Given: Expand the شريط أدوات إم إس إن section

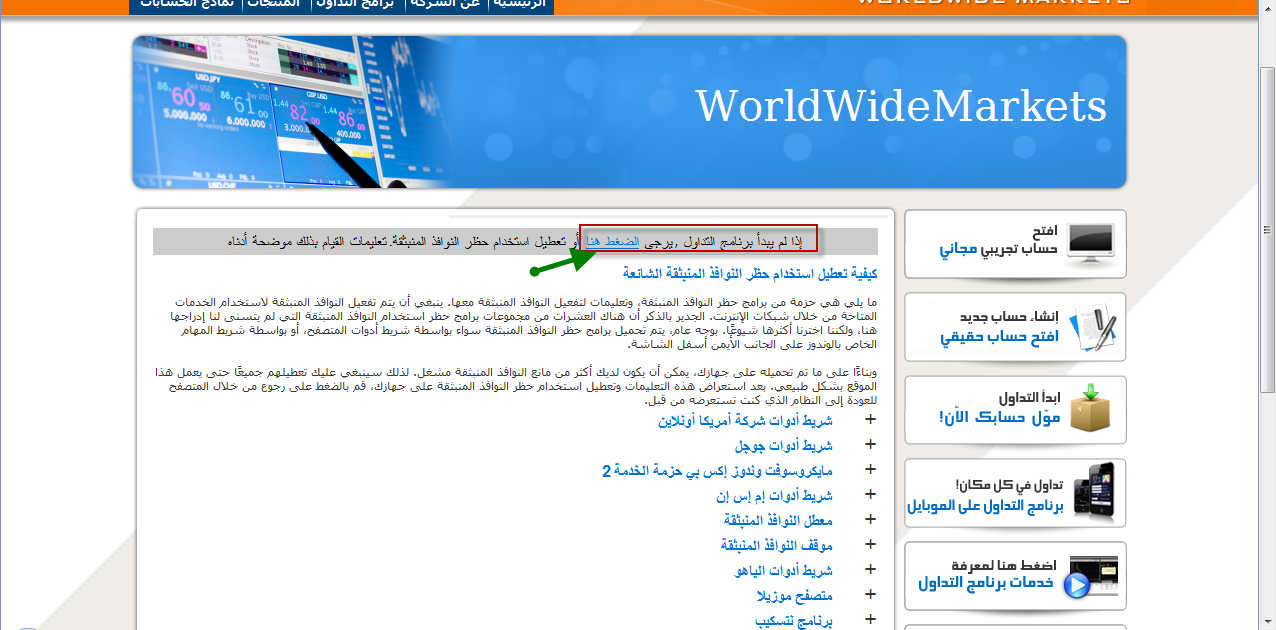Looking at the screenshot, I should point(870,495).
